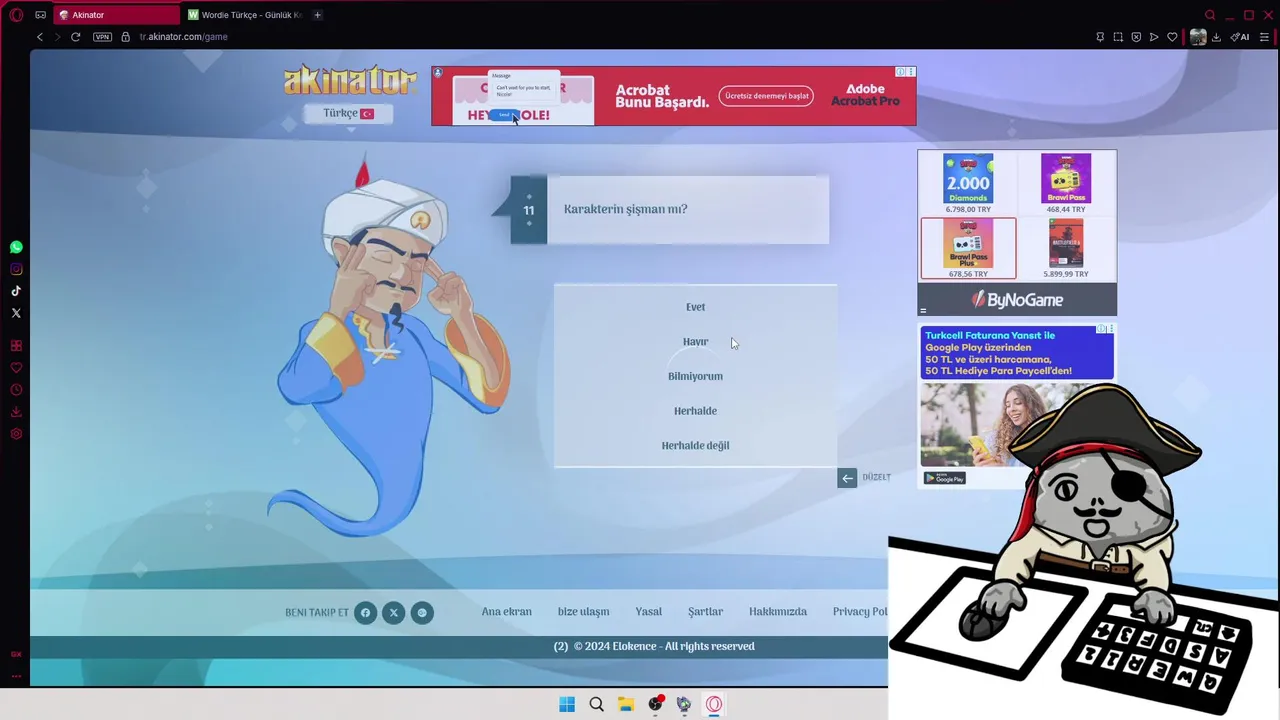Switch to the Wordle Türkçe tab

pyautogui.click(x=245, y=15)
